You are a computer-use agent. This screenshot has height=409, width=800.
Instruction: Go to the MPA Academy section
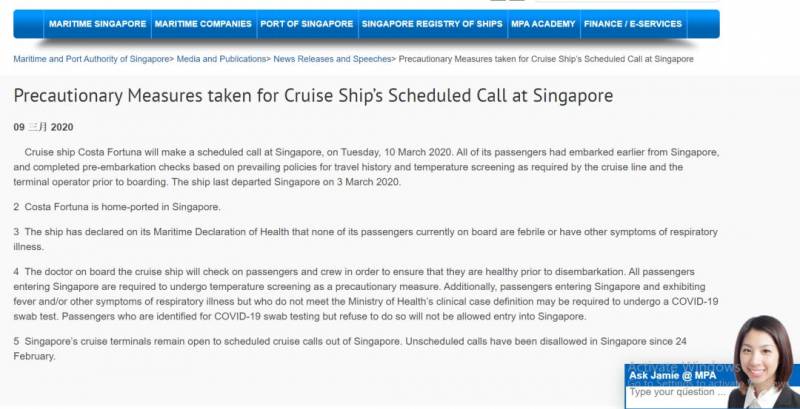542,24
